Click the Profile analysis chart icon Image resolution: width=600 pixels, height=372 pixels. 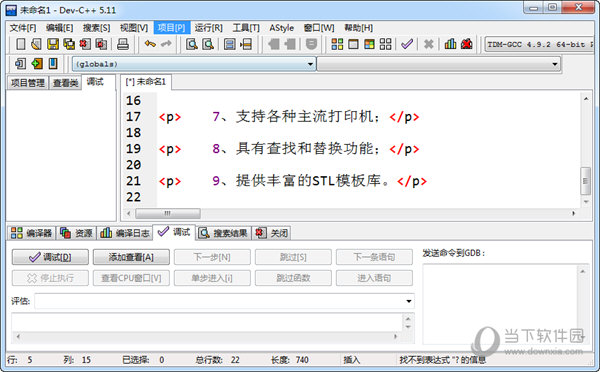click(x=450, y=44)
